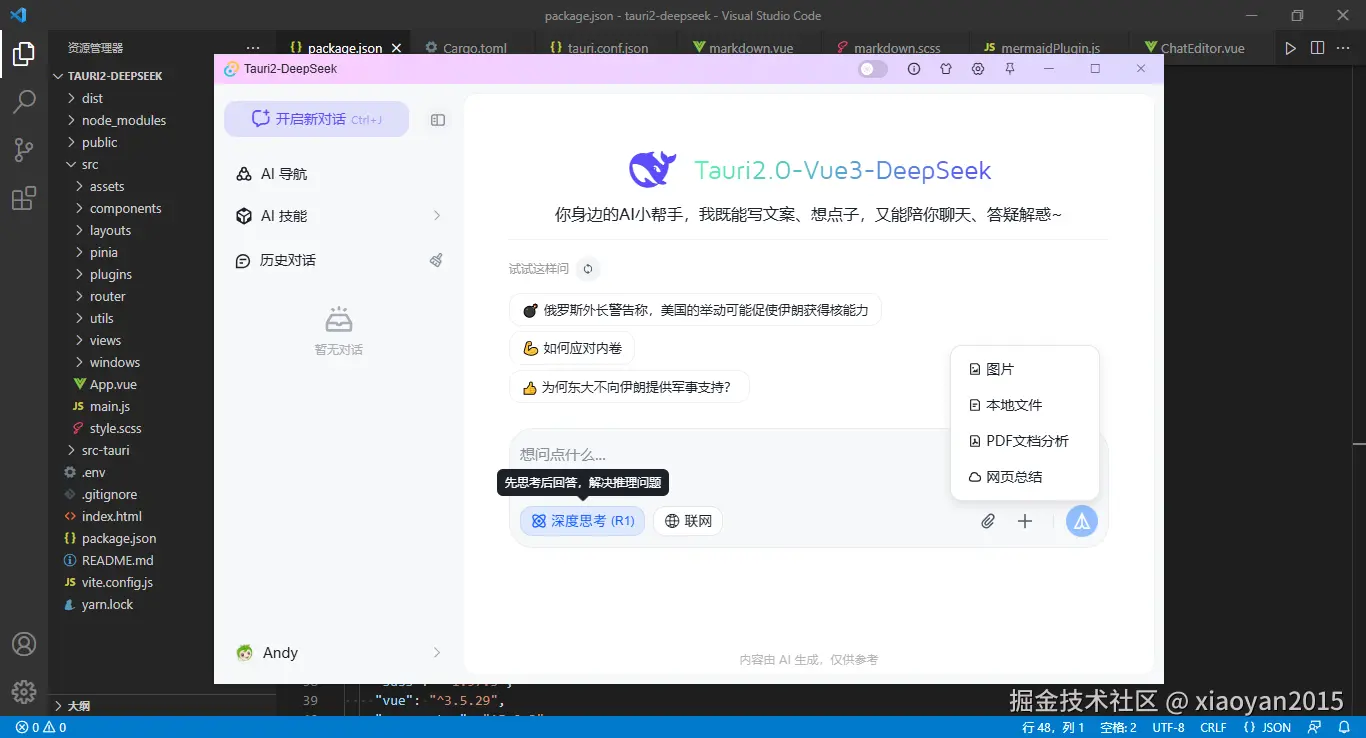Send message with the blue triangle icon
Image resolution: width=1366 pixels, height=738 pixels.
(1081, 520)
